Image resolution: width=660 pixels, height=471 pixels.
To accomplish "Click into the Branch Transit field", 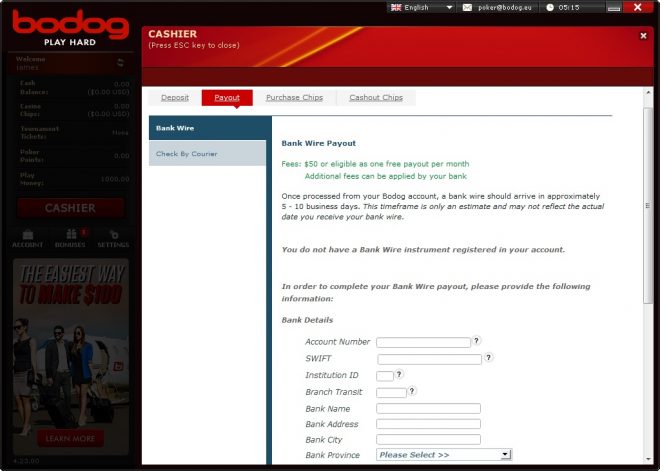I will tap(391, 393).
